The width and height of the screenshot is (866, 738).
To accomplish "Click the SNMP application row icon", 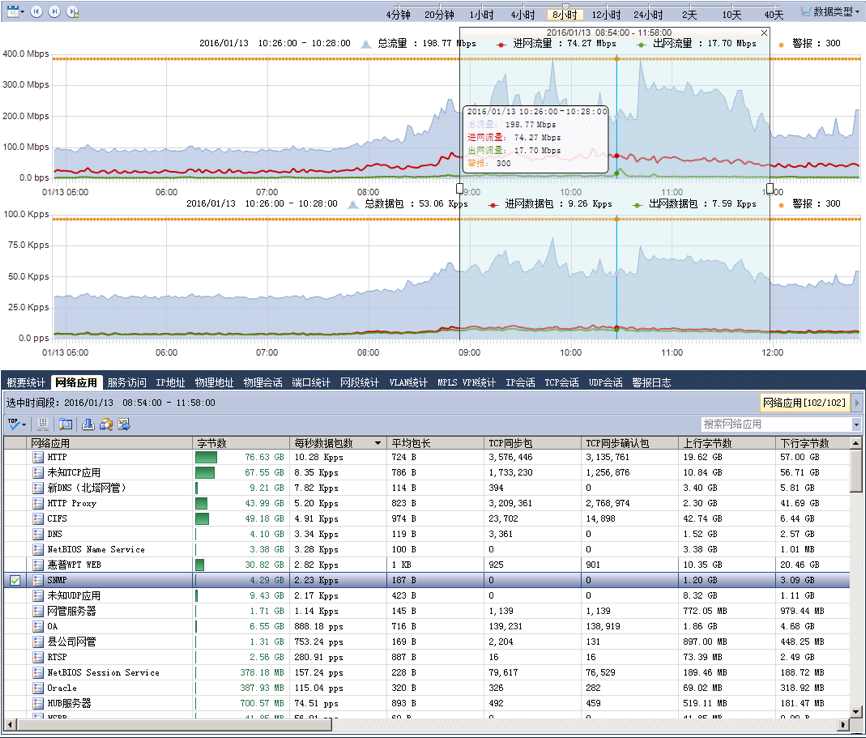I will [38, 580].
